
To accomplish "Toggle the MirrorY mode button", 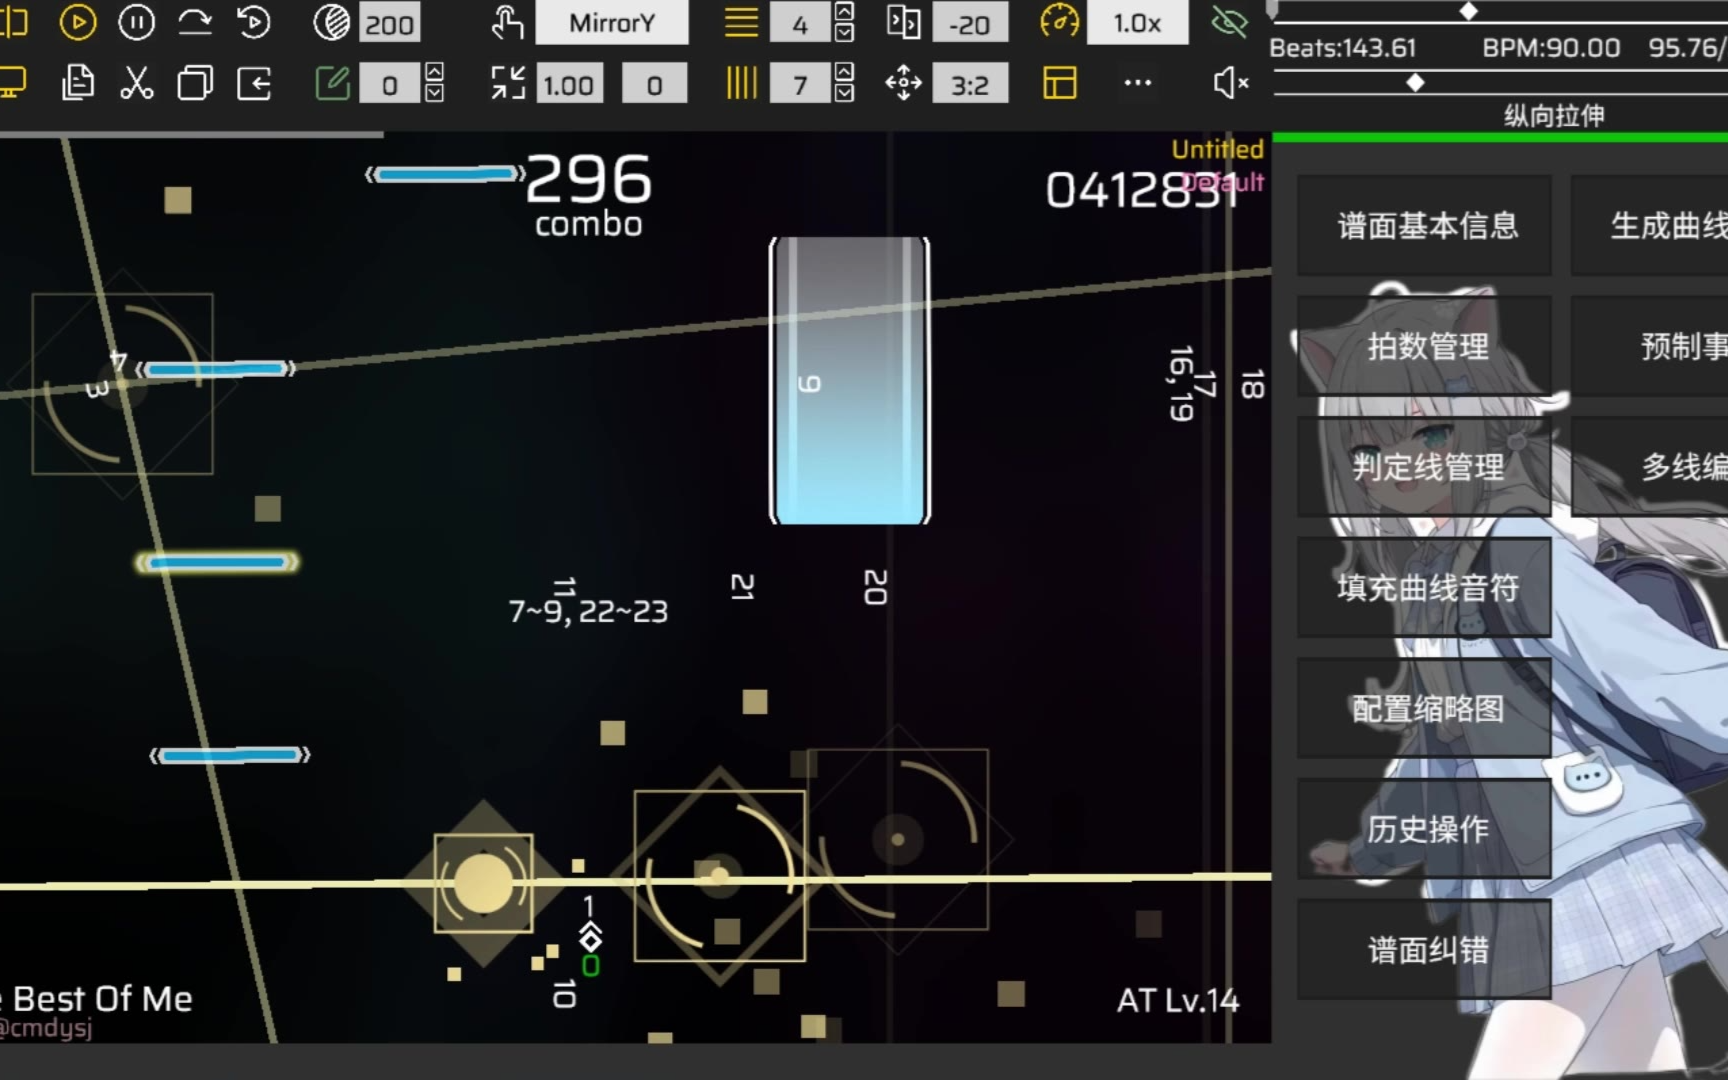I will (611, 23).
